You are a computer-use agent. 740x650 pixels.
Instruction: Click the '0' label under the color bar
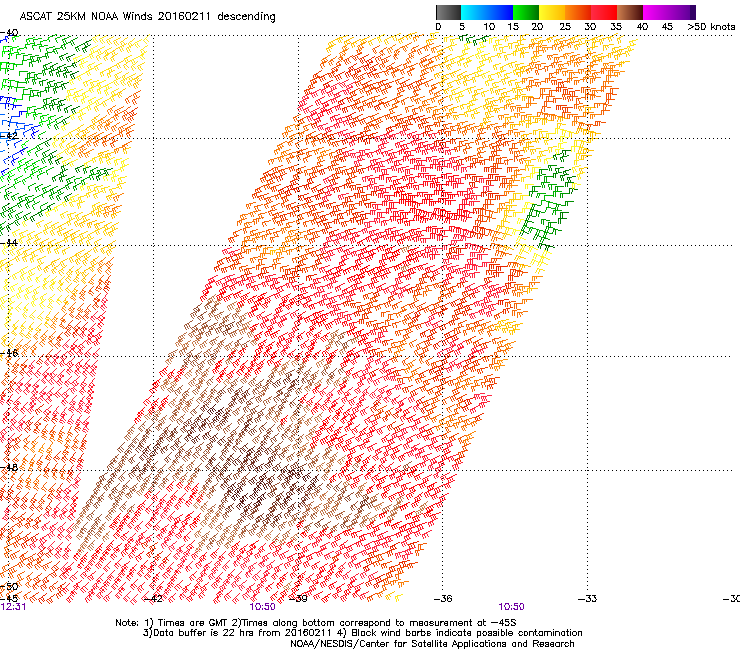438,27
